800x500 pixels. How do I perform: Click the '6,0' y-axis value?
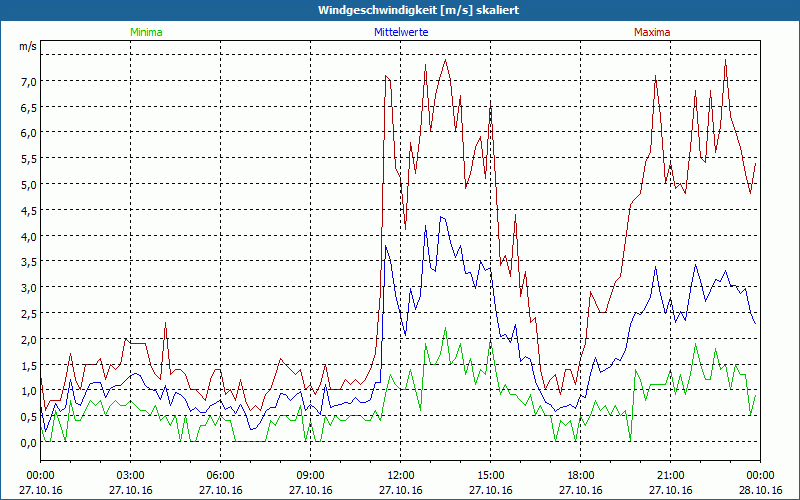coord(28,133)
